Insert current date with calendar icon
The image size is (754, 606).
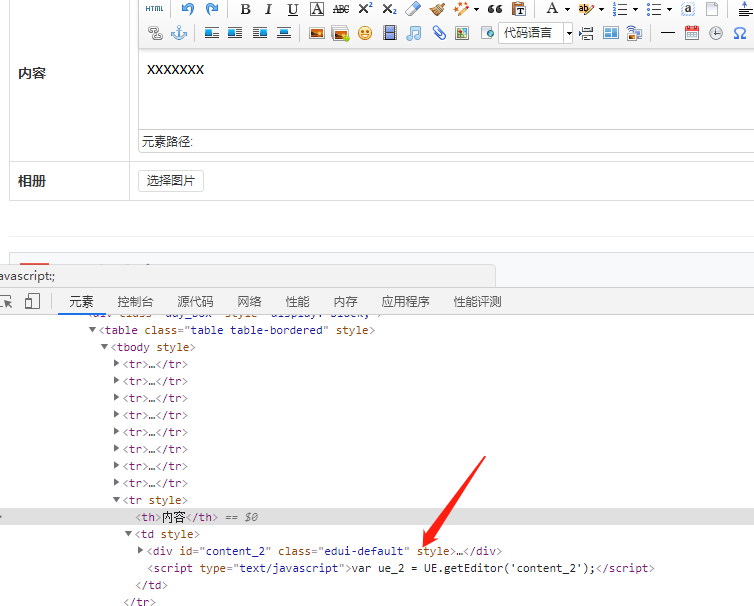692,33
